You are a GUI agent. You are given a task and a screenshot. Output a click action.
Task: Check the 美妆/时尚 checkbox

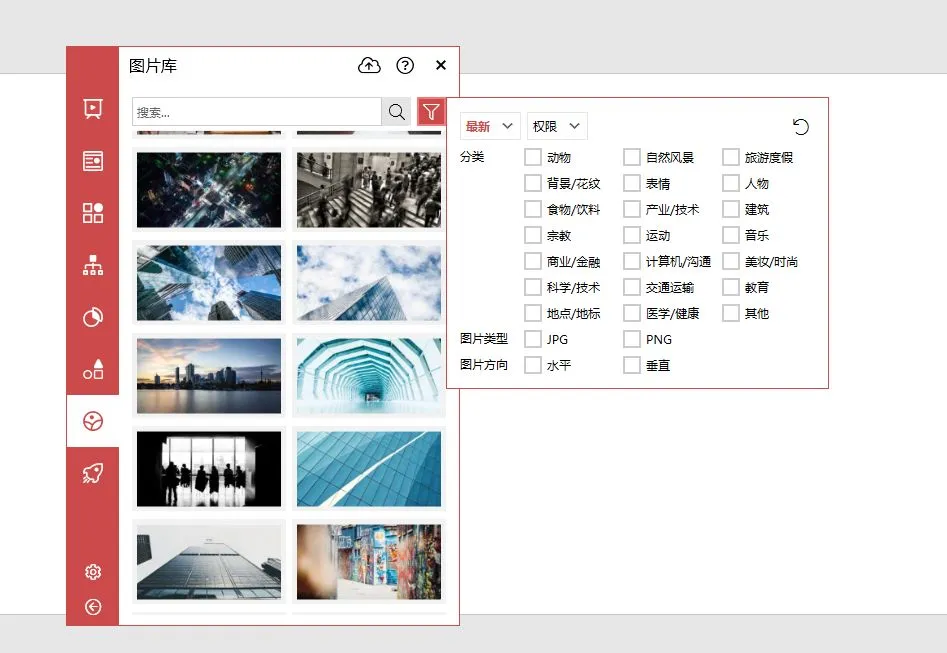731,261
